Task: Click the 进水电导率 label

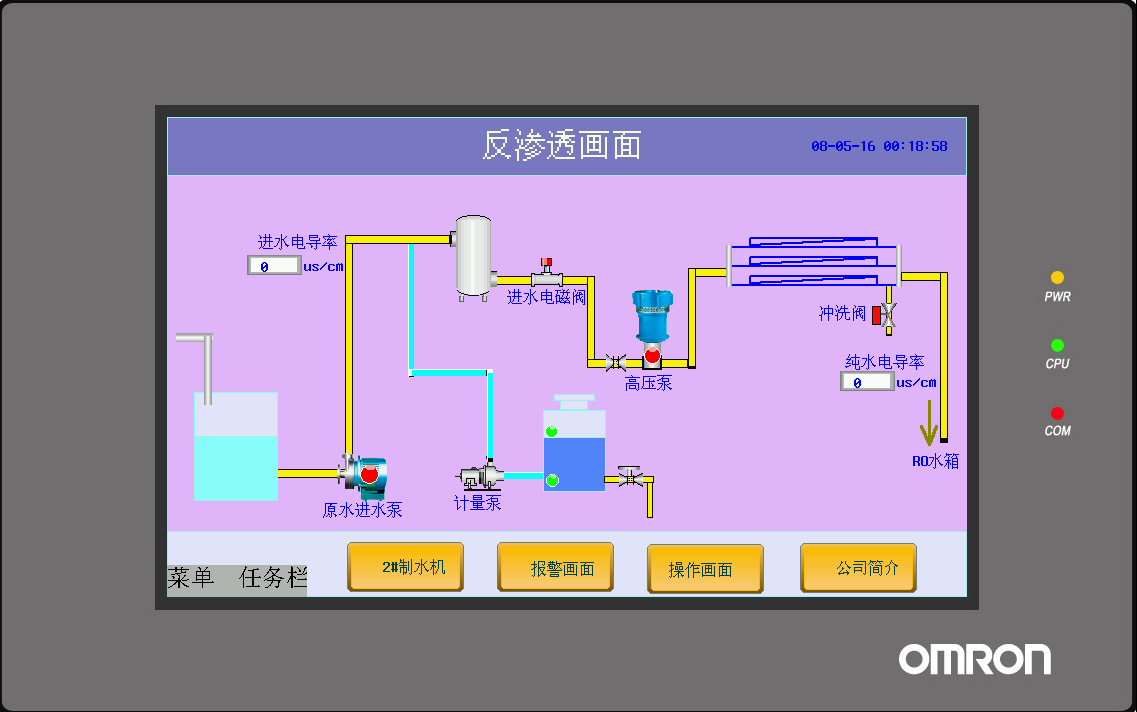Action: (297, 242)
